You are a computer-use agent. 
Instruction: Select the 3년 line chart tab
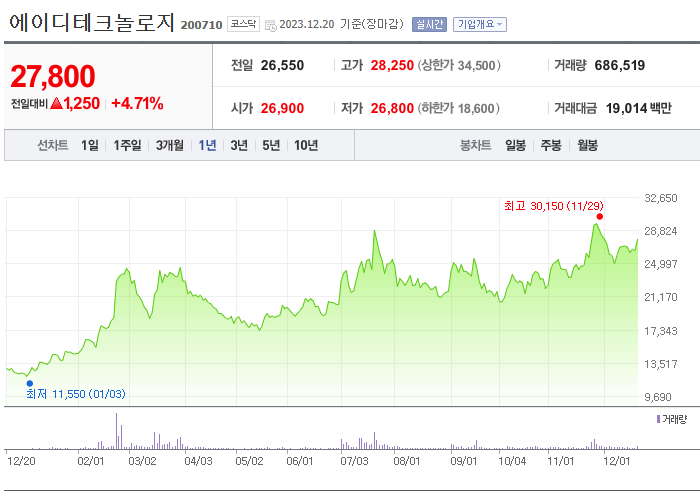239,145
